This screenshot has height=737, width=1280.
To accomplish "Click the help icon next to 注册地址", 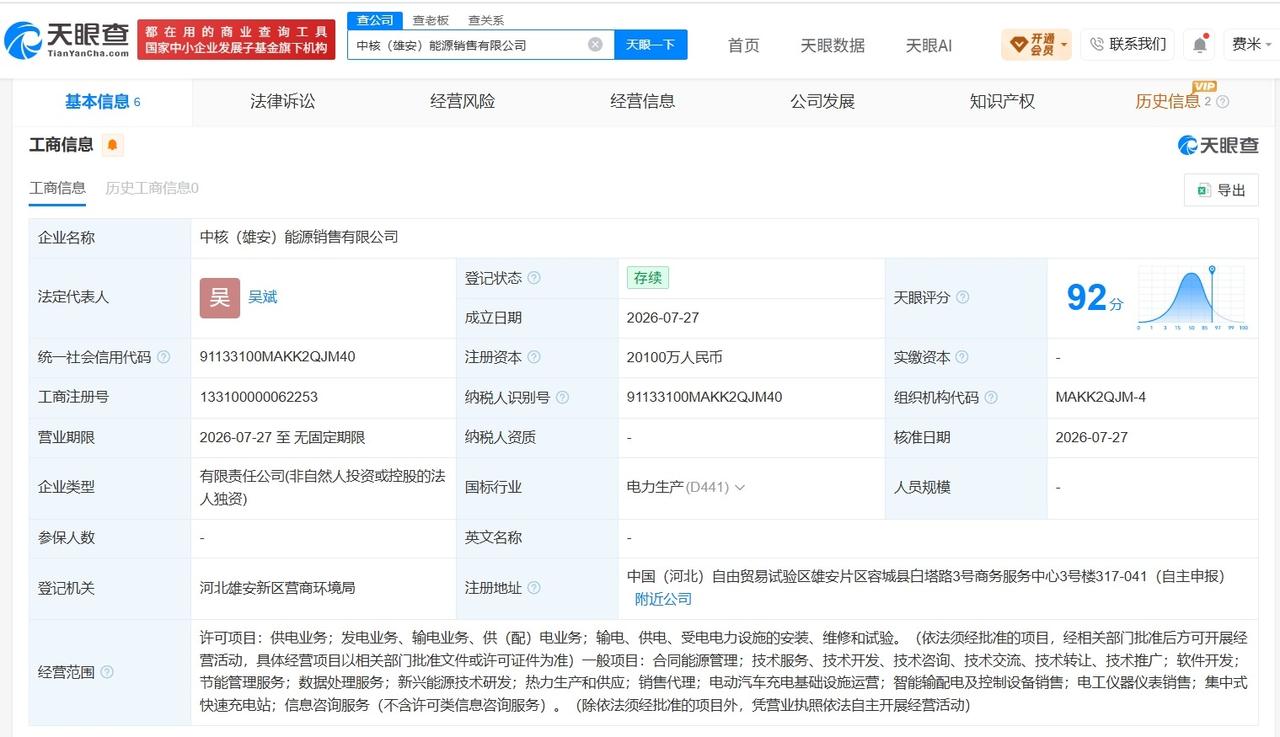I will (534, 588).
